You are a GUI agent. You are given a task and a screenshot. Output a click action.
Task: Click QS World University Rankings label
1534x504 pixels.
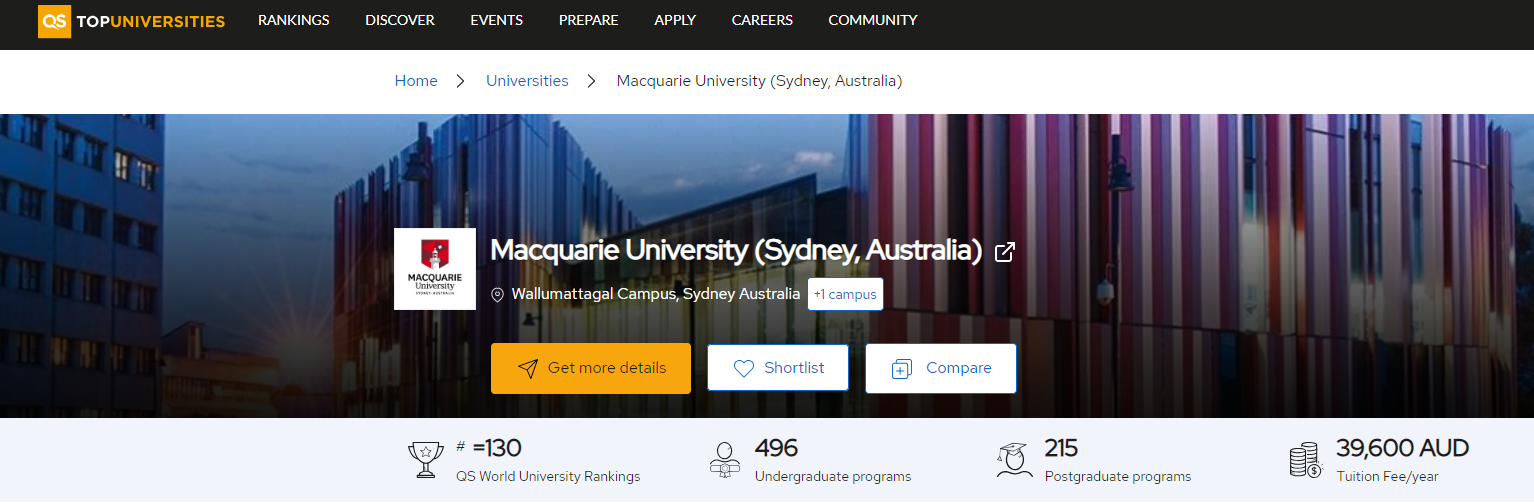pos(548,477)
